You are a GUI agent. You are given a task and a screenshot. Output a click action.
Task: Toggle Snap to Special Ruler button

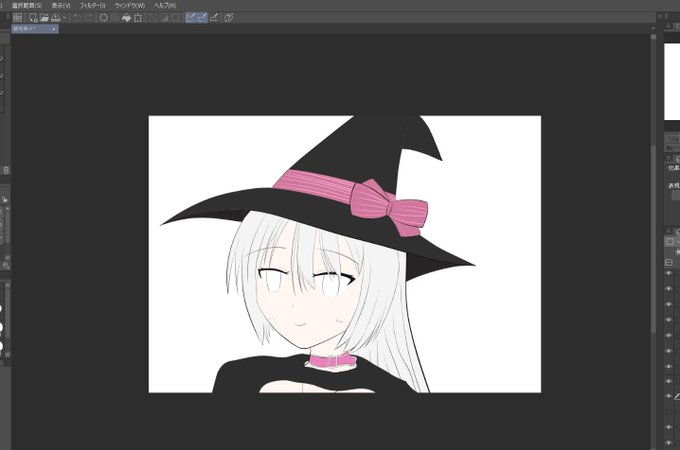pyautogui.click(x=202, y=17)
